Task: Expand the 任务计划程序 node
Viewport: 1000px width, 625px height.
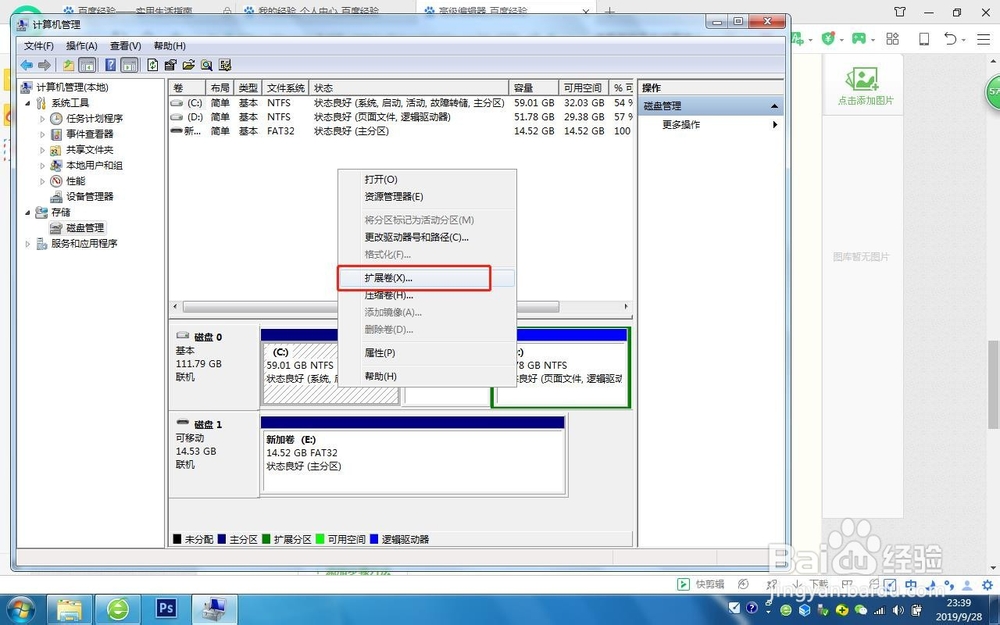Action: [43, 119]
